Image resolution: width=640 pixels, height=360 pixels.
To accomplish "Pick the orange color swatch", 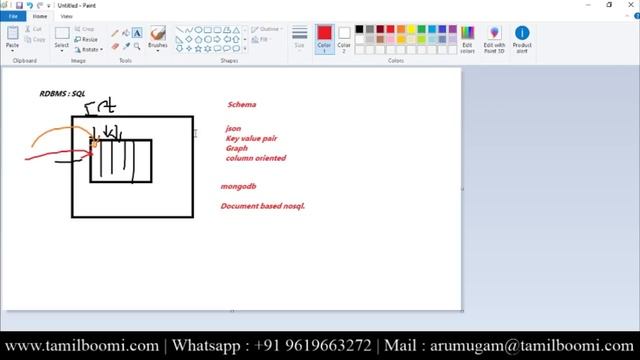I will [401, 29].
